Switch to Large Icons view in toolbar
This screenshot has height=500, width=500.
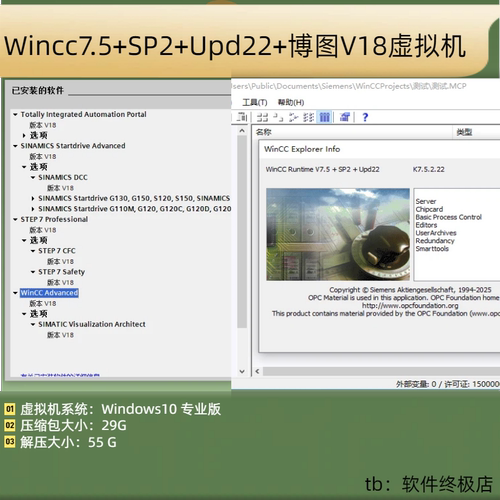(x=262, y=117)
